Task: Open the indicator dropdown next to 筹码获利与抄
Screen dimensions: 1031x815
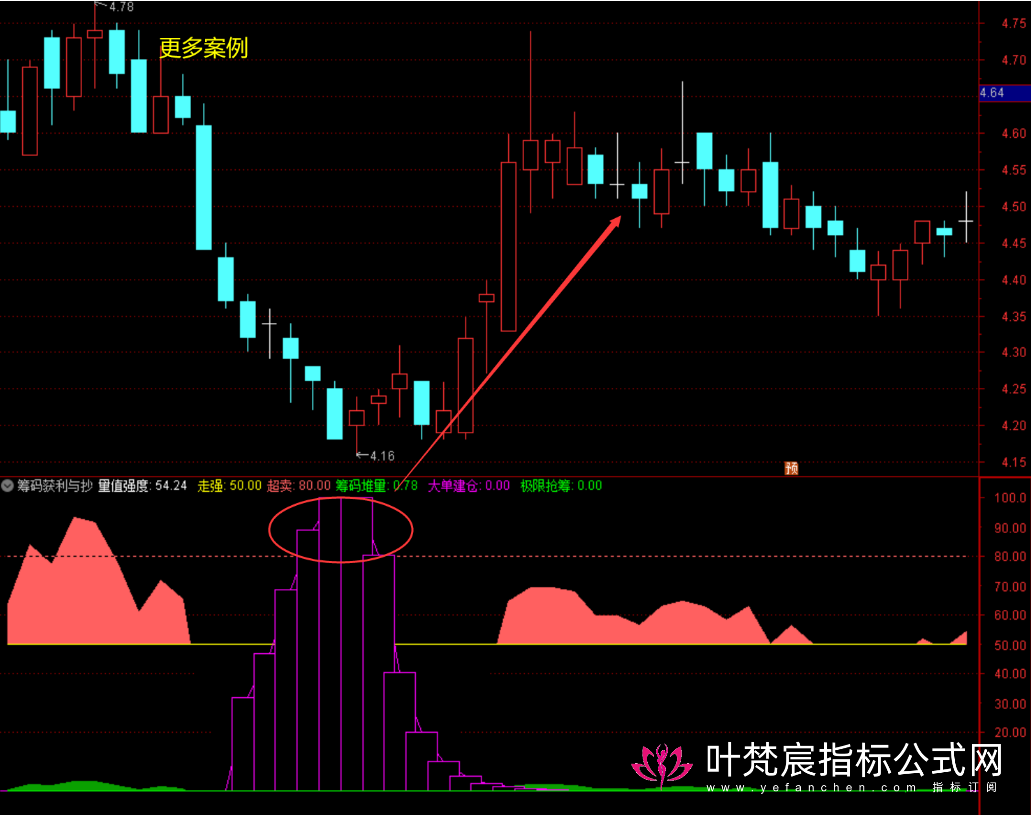Action: coord(7,486)
